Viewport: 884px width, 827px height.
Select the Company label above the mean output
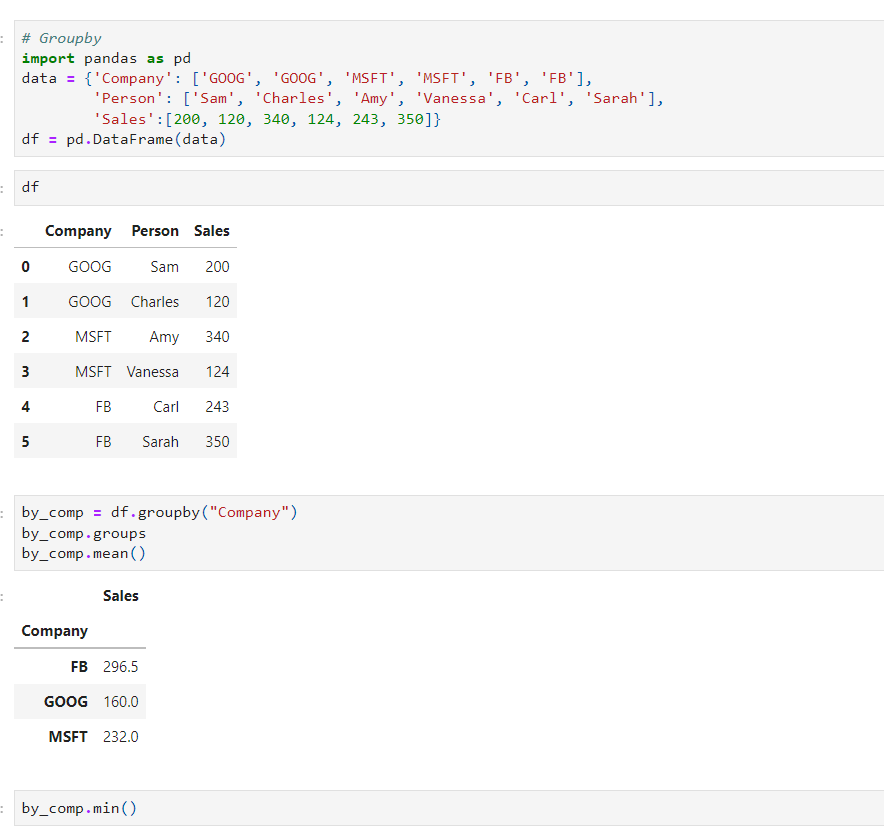pos(54,631)
